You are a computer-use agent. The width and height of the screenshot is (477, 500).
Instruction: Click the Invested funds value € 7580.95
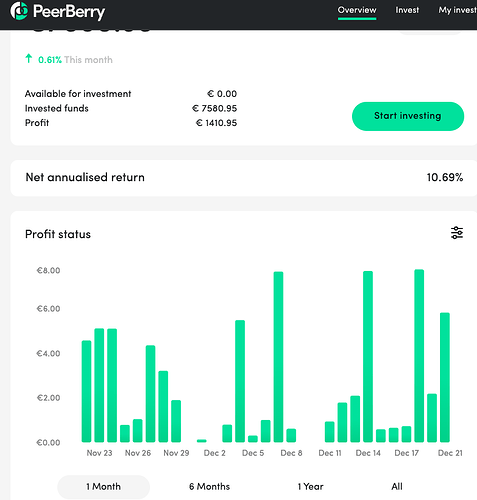(215, 108)
